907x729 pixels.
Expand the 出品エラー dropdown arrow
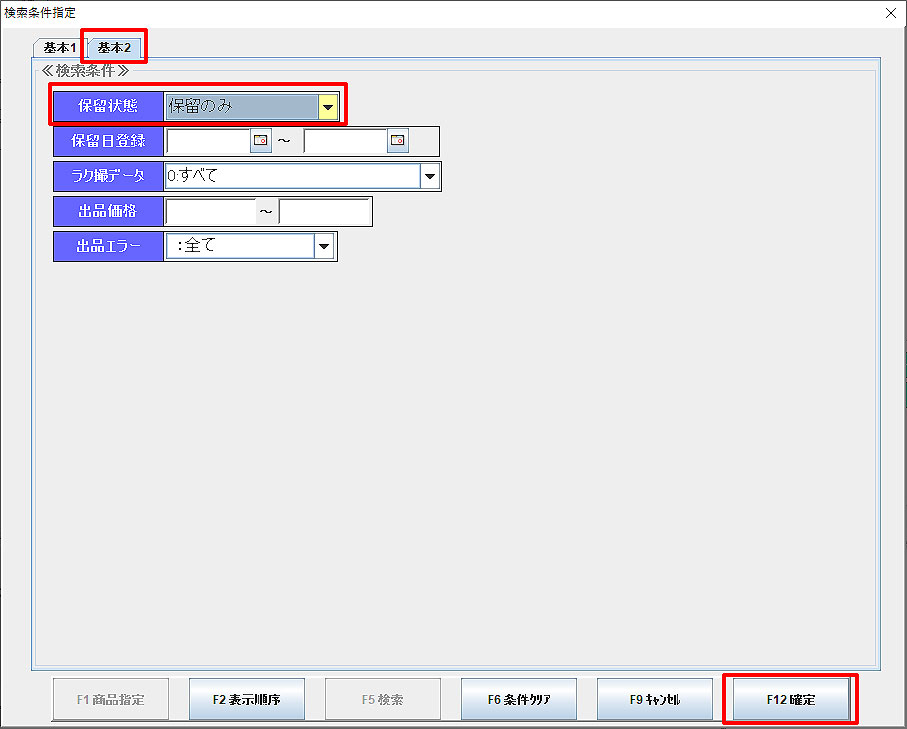[324, 246]
